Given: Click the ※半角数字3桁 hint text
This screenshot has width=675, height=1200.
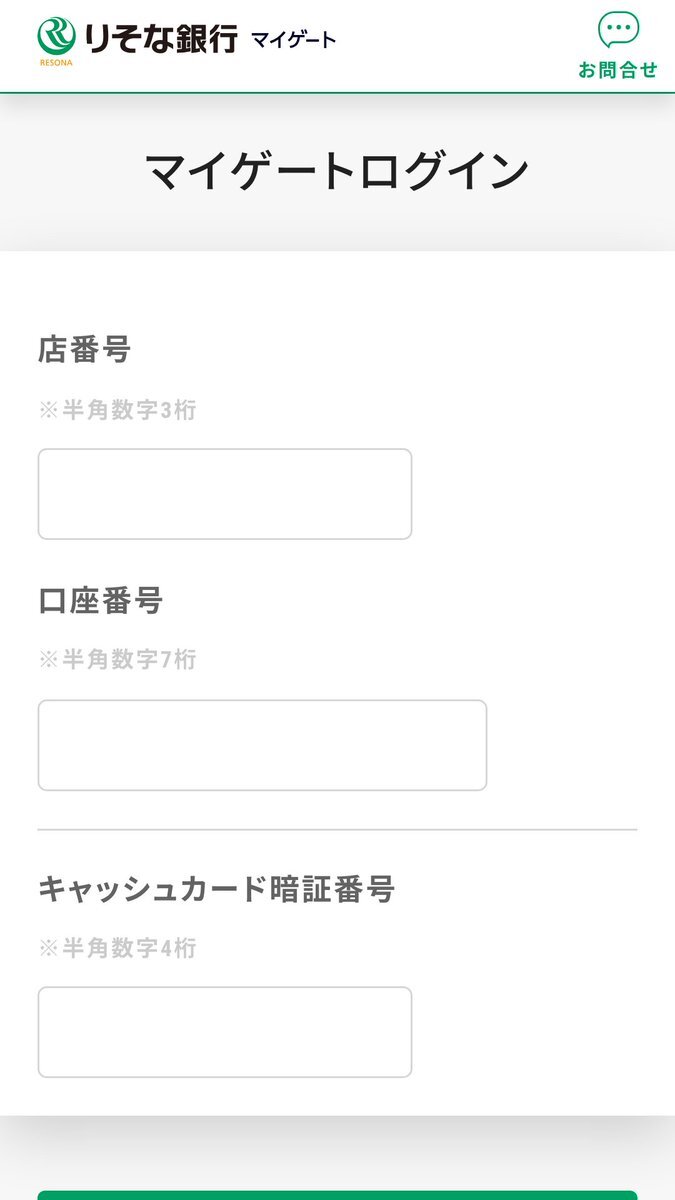Looking at the screenshot, I should coord(117,410).
